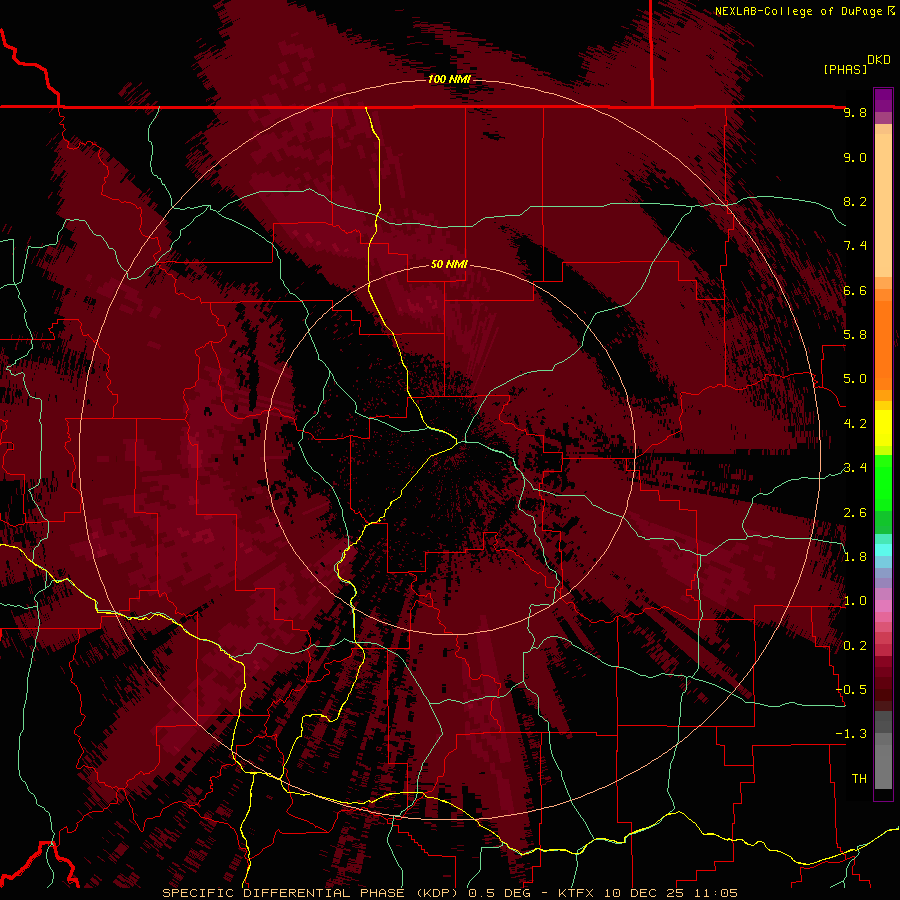Click the TH label on the legend
Viewport: 900px width, 900px height.
pyautogui.click(x=859, y=779)
